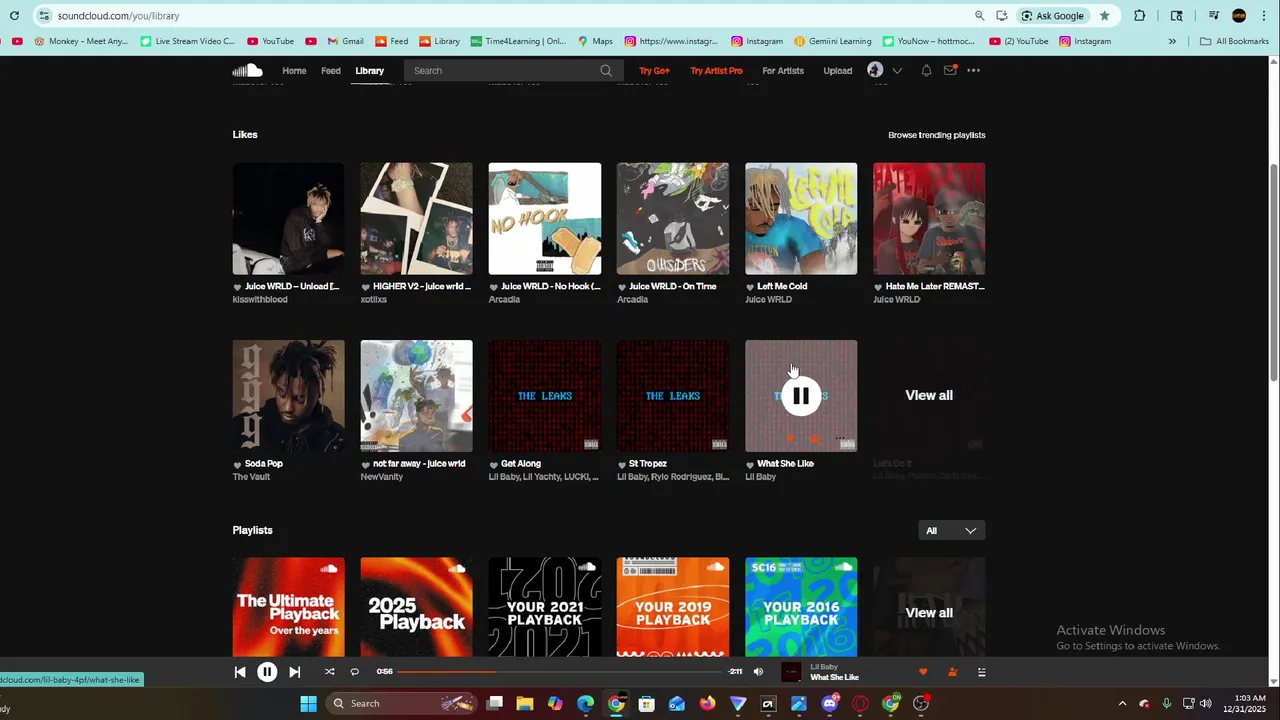
Task: Expand the user avatar dropdown arrow
Action: pyautogui.click(x=897, y=71)
